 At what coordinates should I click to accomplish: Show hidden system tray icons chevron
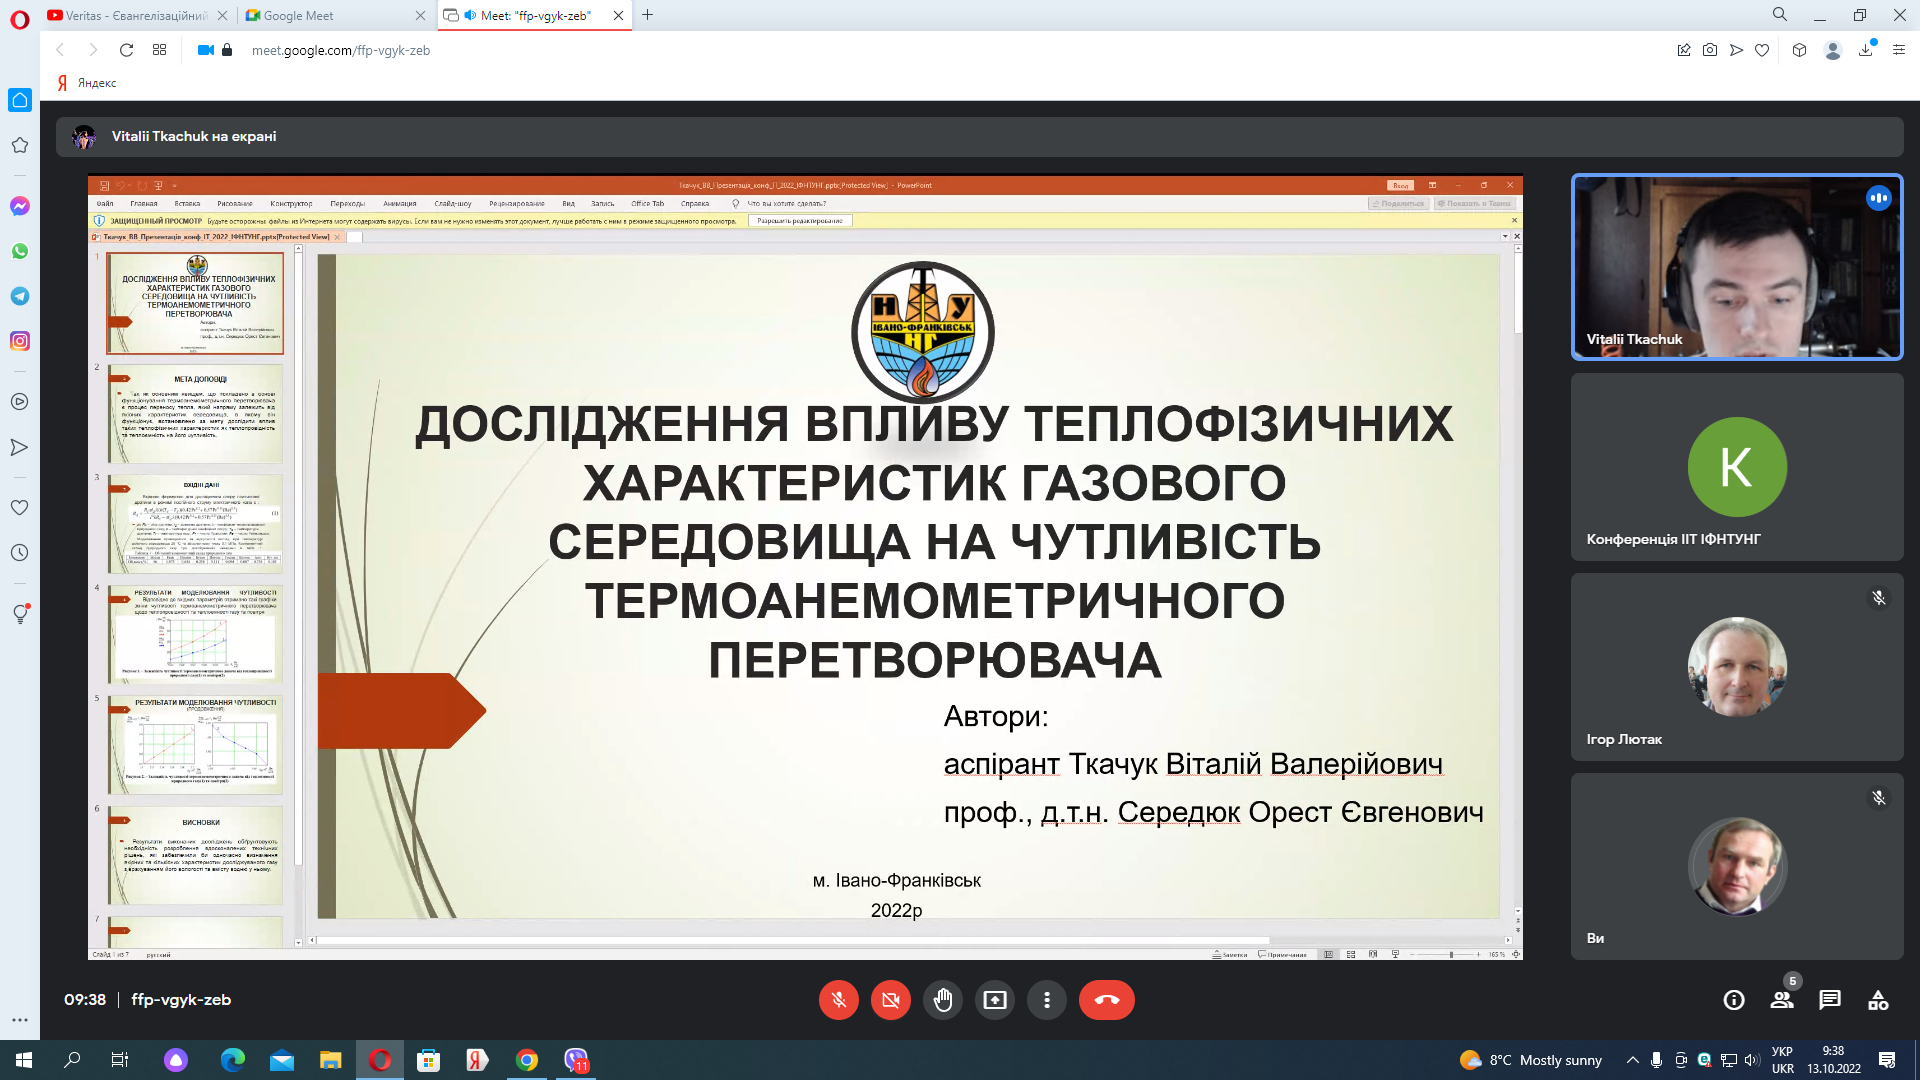tap(1632, 1060)
